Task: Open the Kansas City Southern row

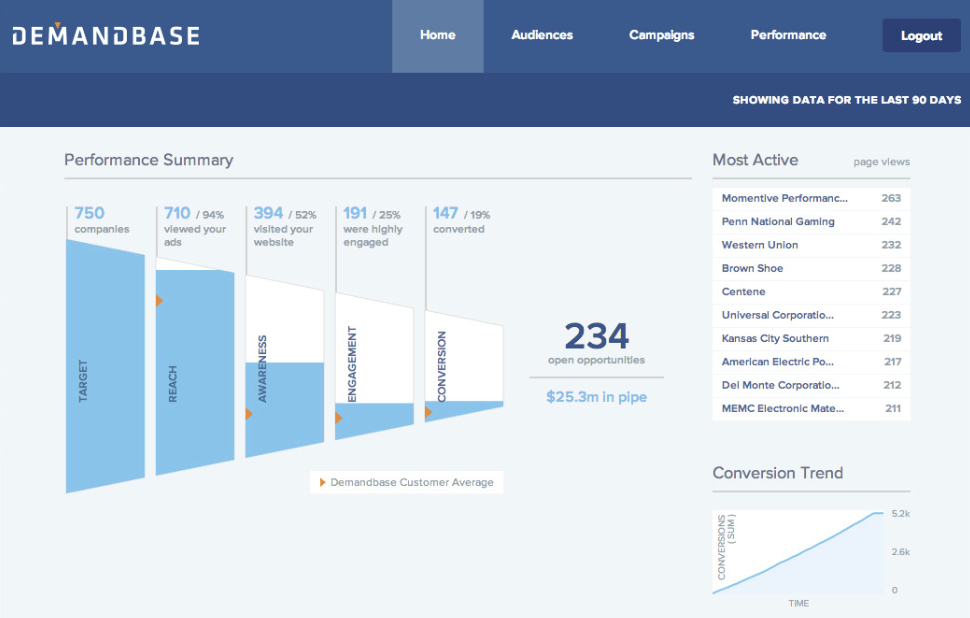Action: 811,338
